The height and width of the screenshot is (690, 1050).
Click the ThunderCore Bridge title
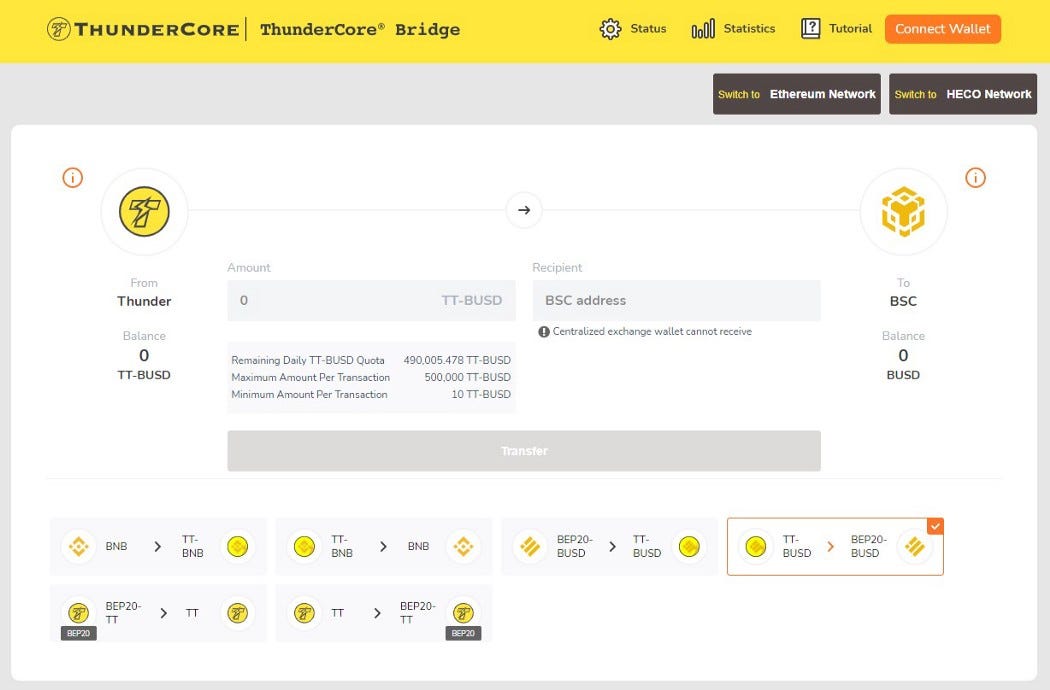[360, 29]
